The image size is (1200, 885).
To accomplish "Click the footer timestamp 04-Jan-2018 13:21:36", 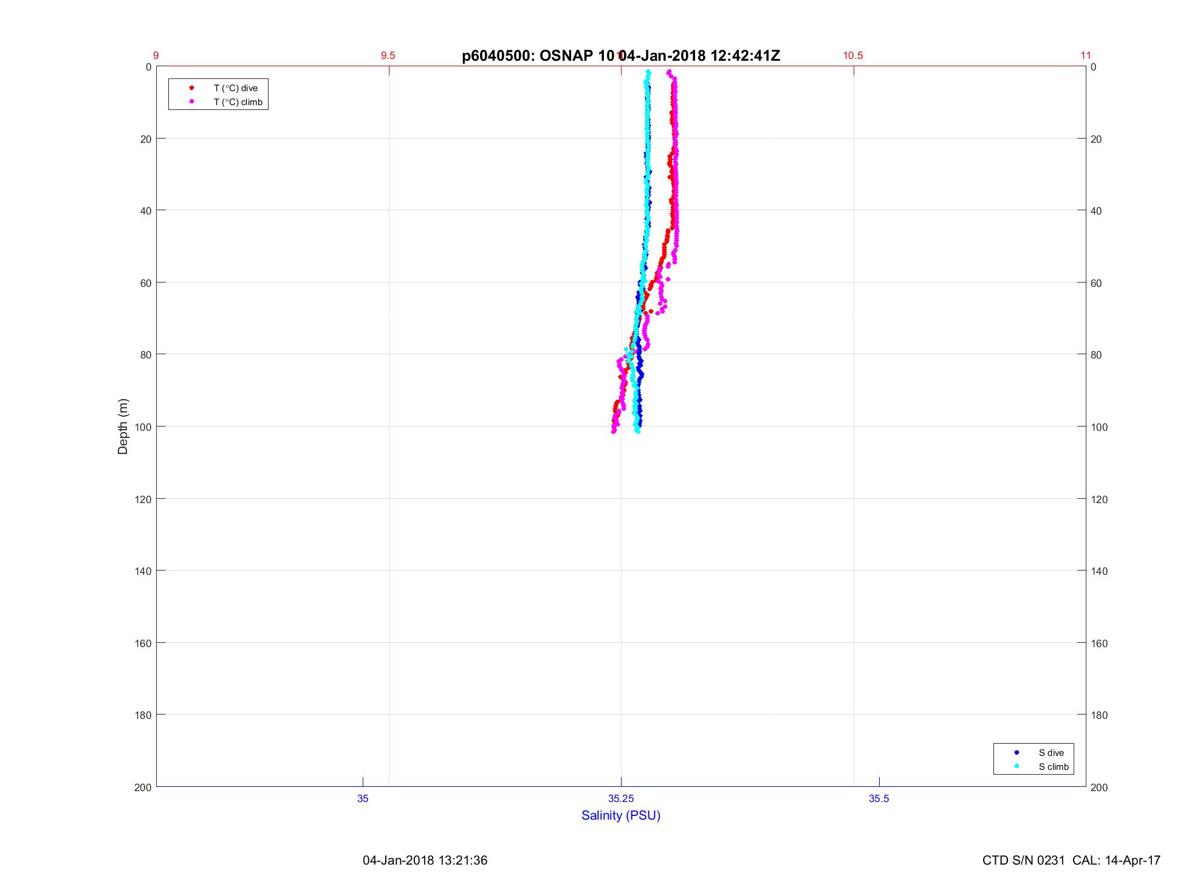I will 425,860.
